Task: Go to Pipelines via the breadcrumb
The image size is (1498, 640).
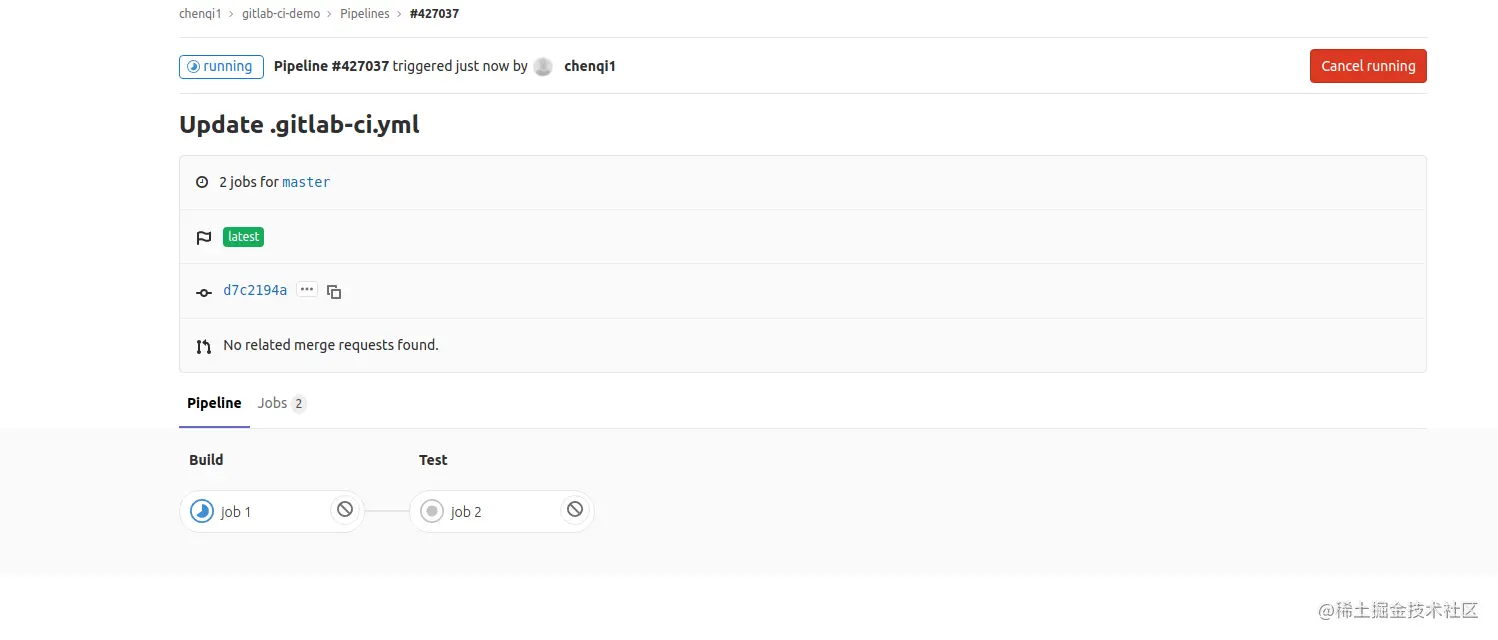Action: (x=364, y=13)
